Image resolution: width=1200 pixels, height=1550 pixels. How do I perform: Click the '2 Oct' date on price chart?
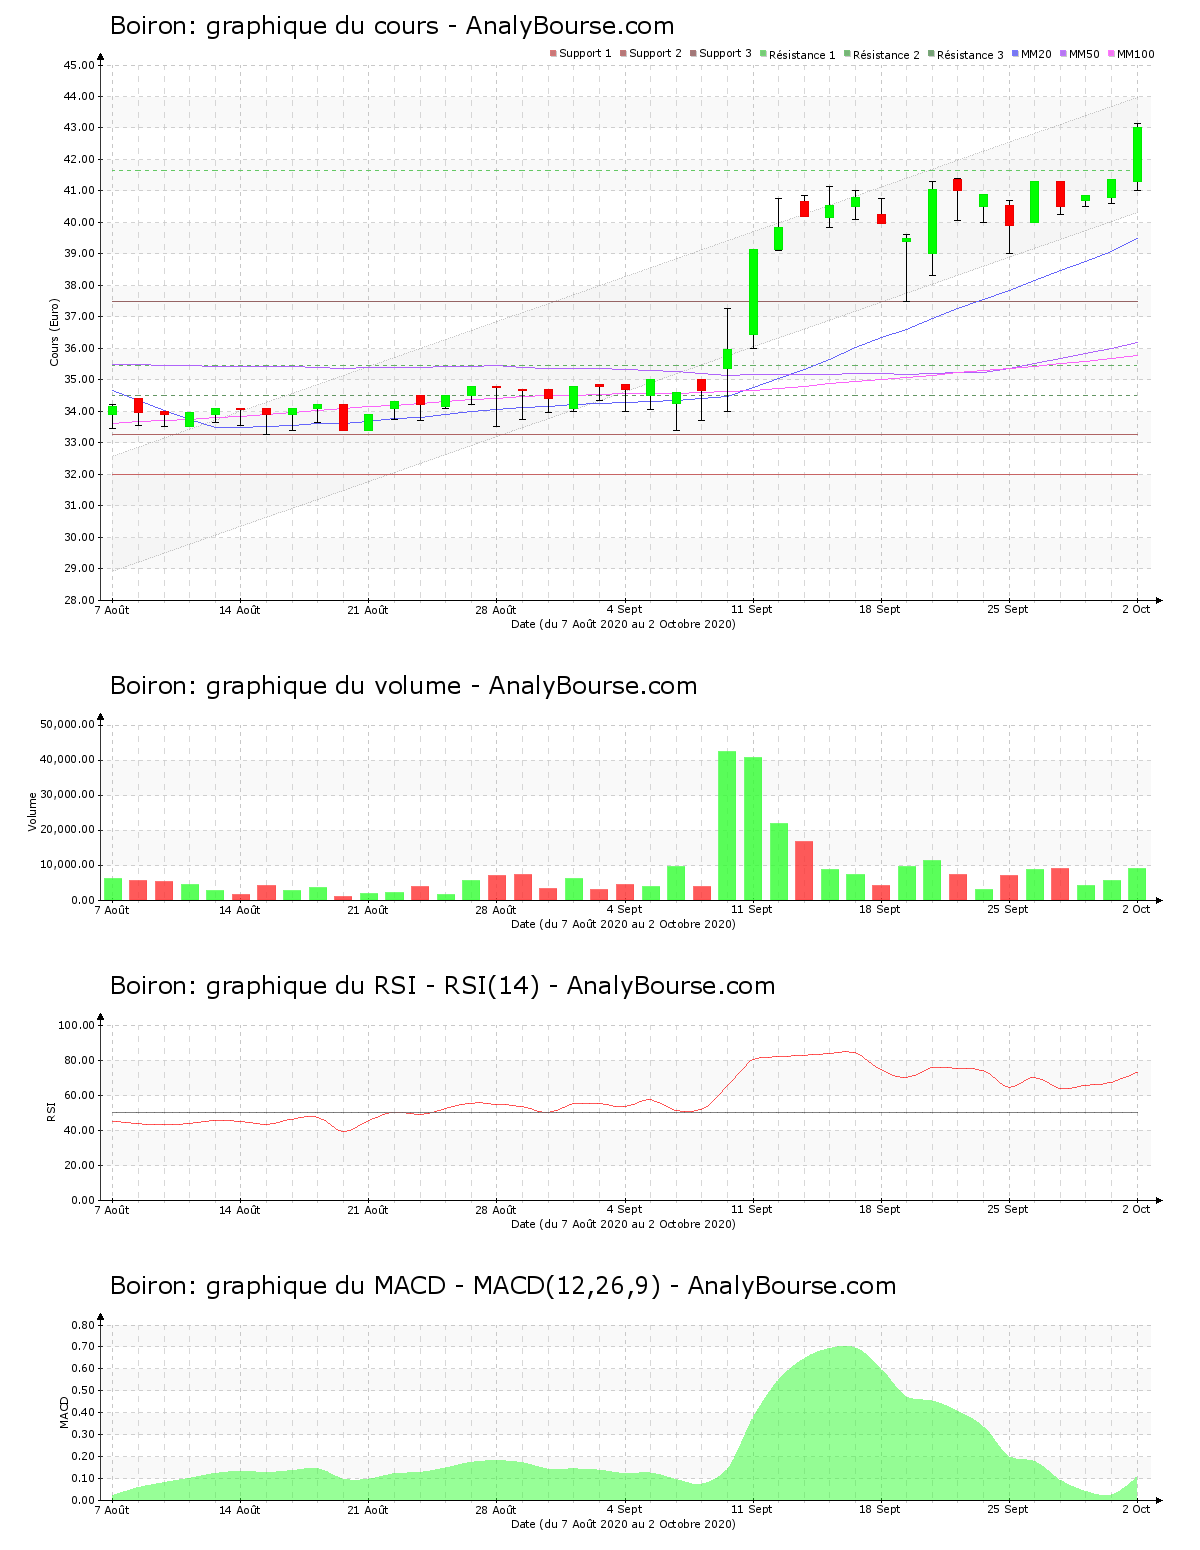pyautogui.click(x=1136, y=609)
